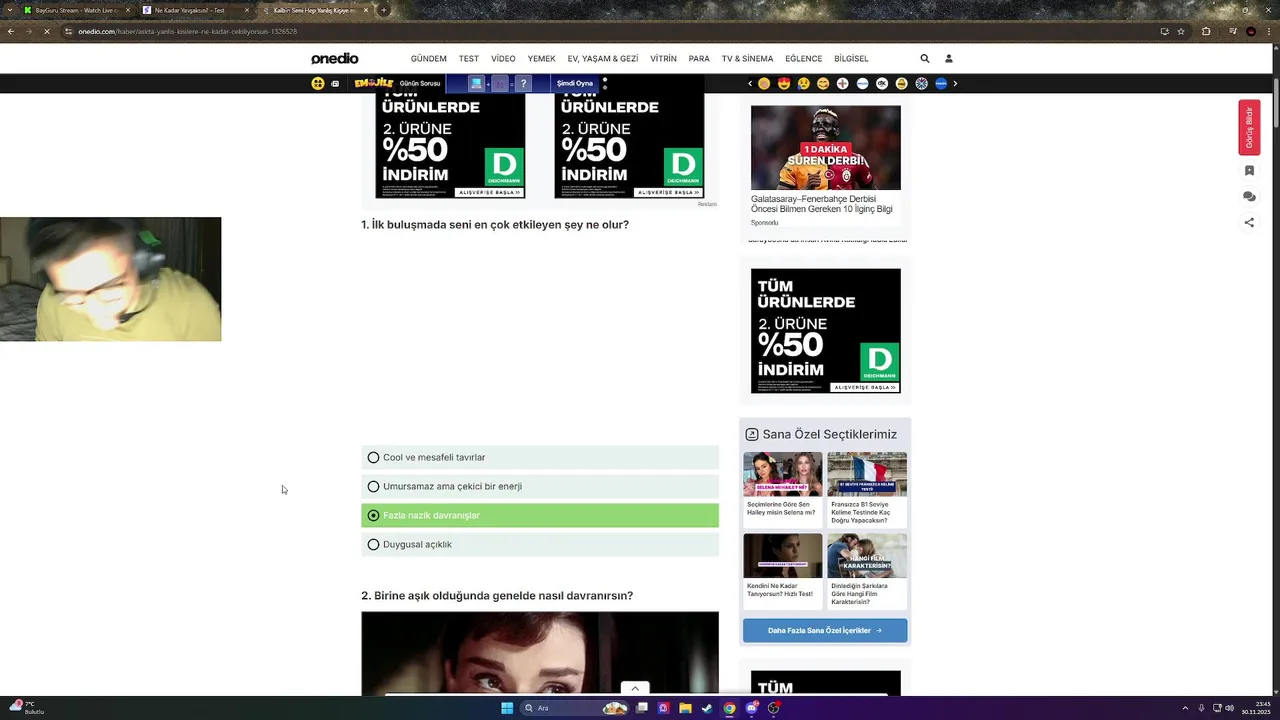Screen dimensions: 1280x720
Task: Click the right arrow of the emoji carousel
Action: [955, 84]
